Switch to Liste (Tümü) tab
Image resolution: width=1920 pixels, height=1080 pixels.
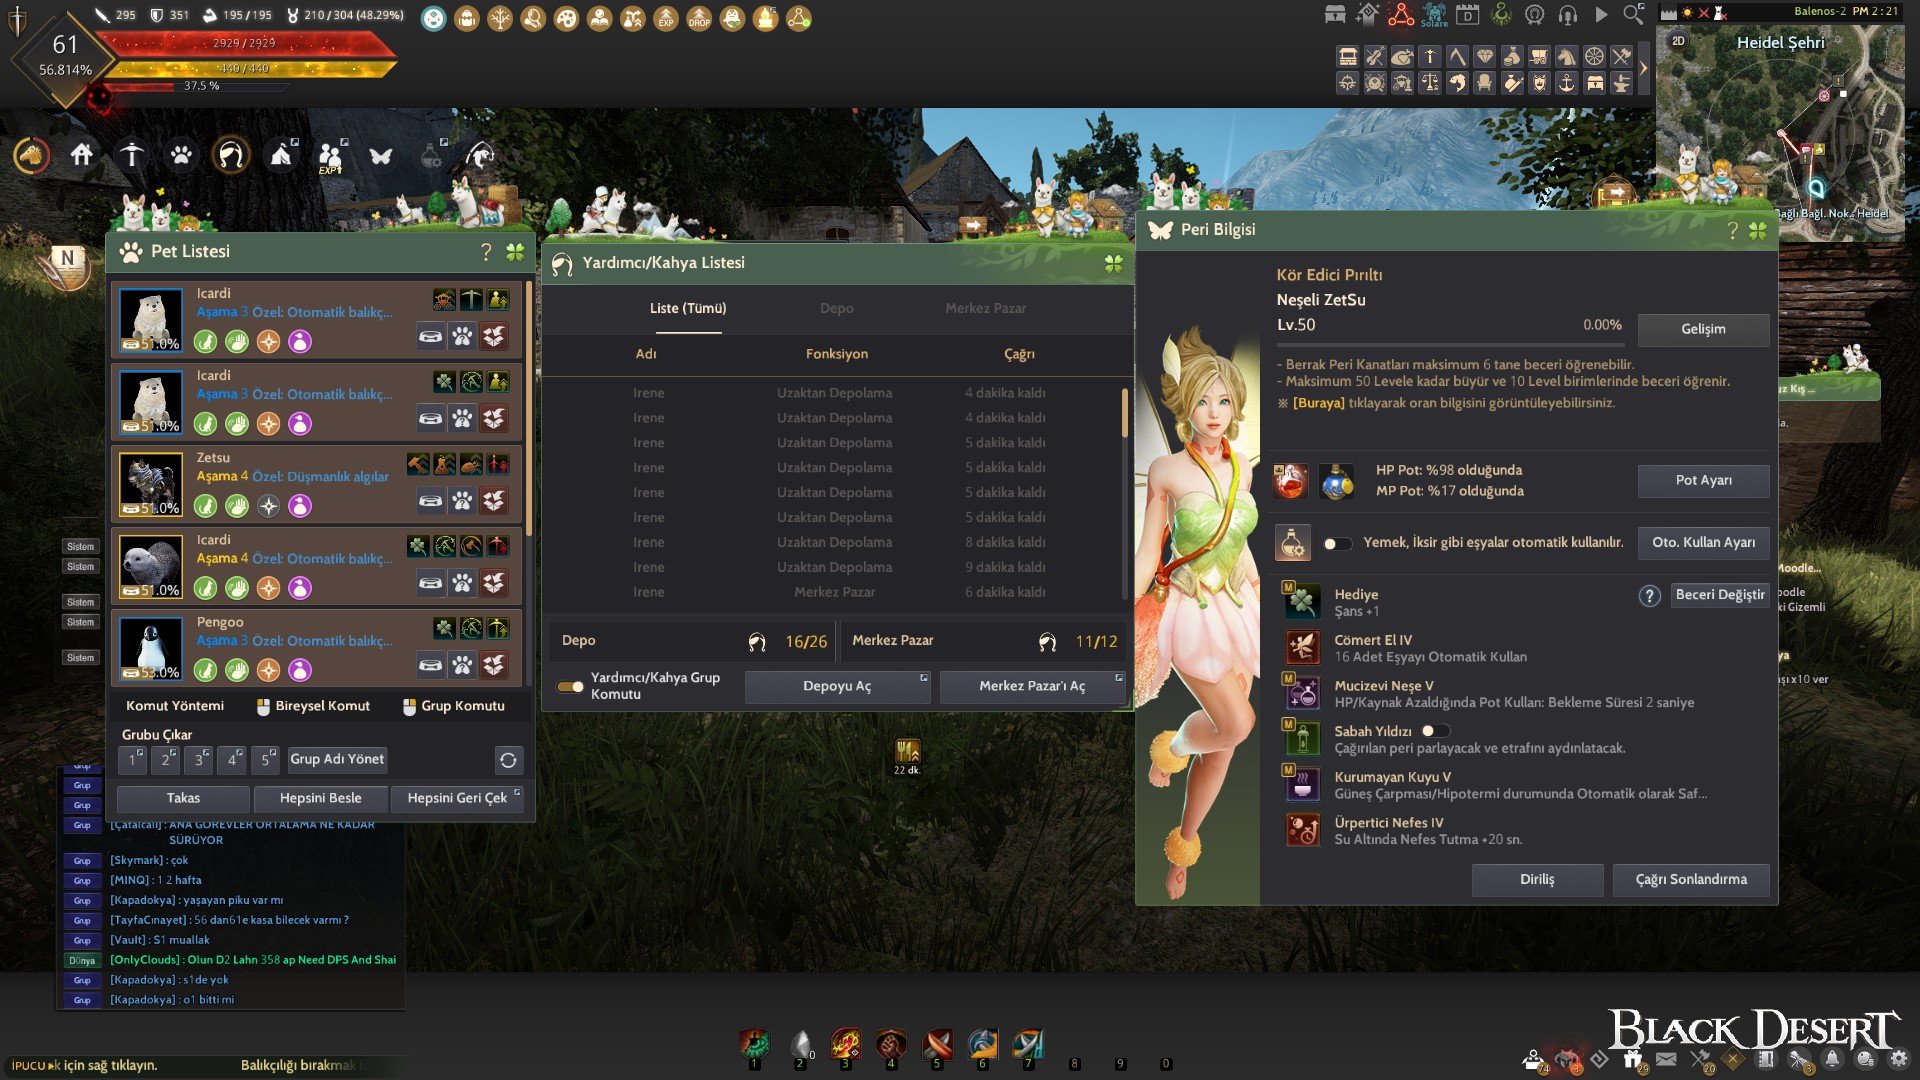coord(688,309)
